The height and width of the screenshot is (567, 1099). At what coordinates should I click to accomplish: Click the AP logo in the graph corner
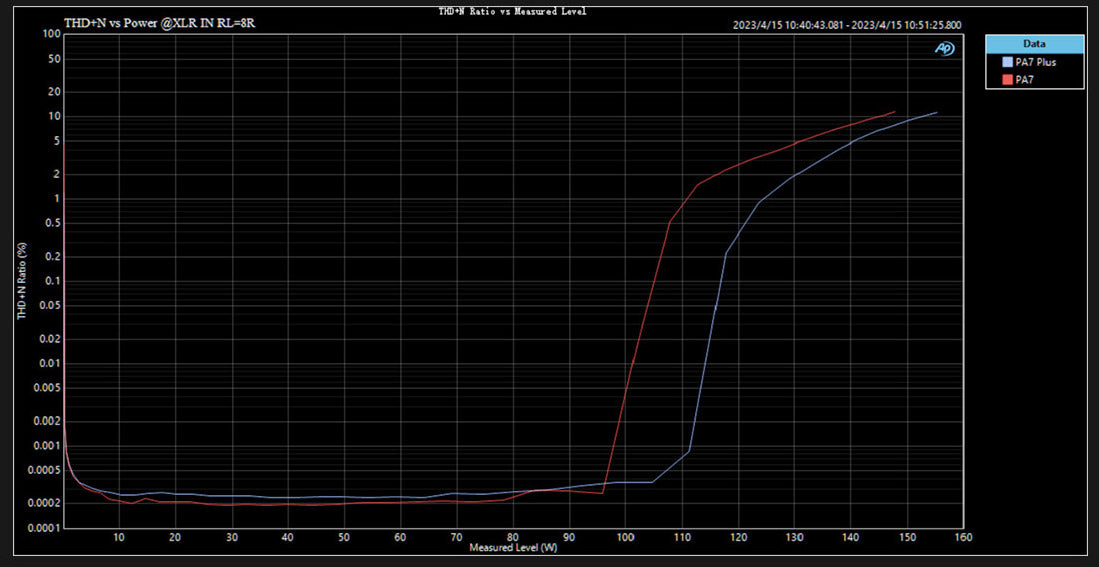tap(944, 48)
